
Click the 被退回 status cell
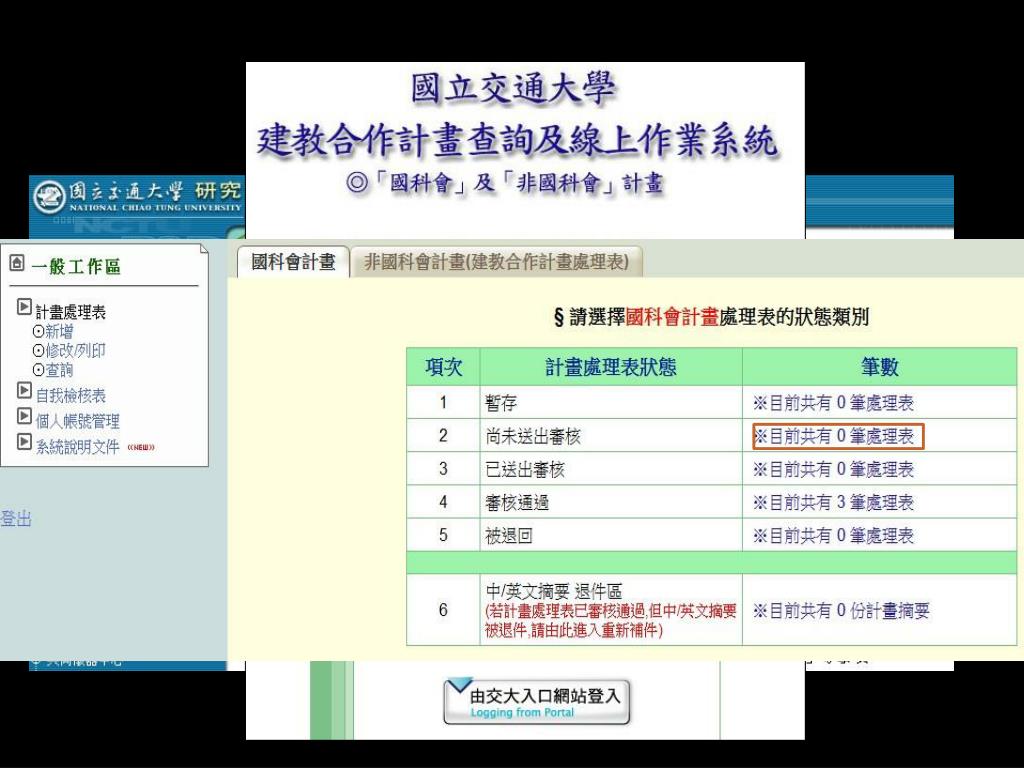[611, 536]
